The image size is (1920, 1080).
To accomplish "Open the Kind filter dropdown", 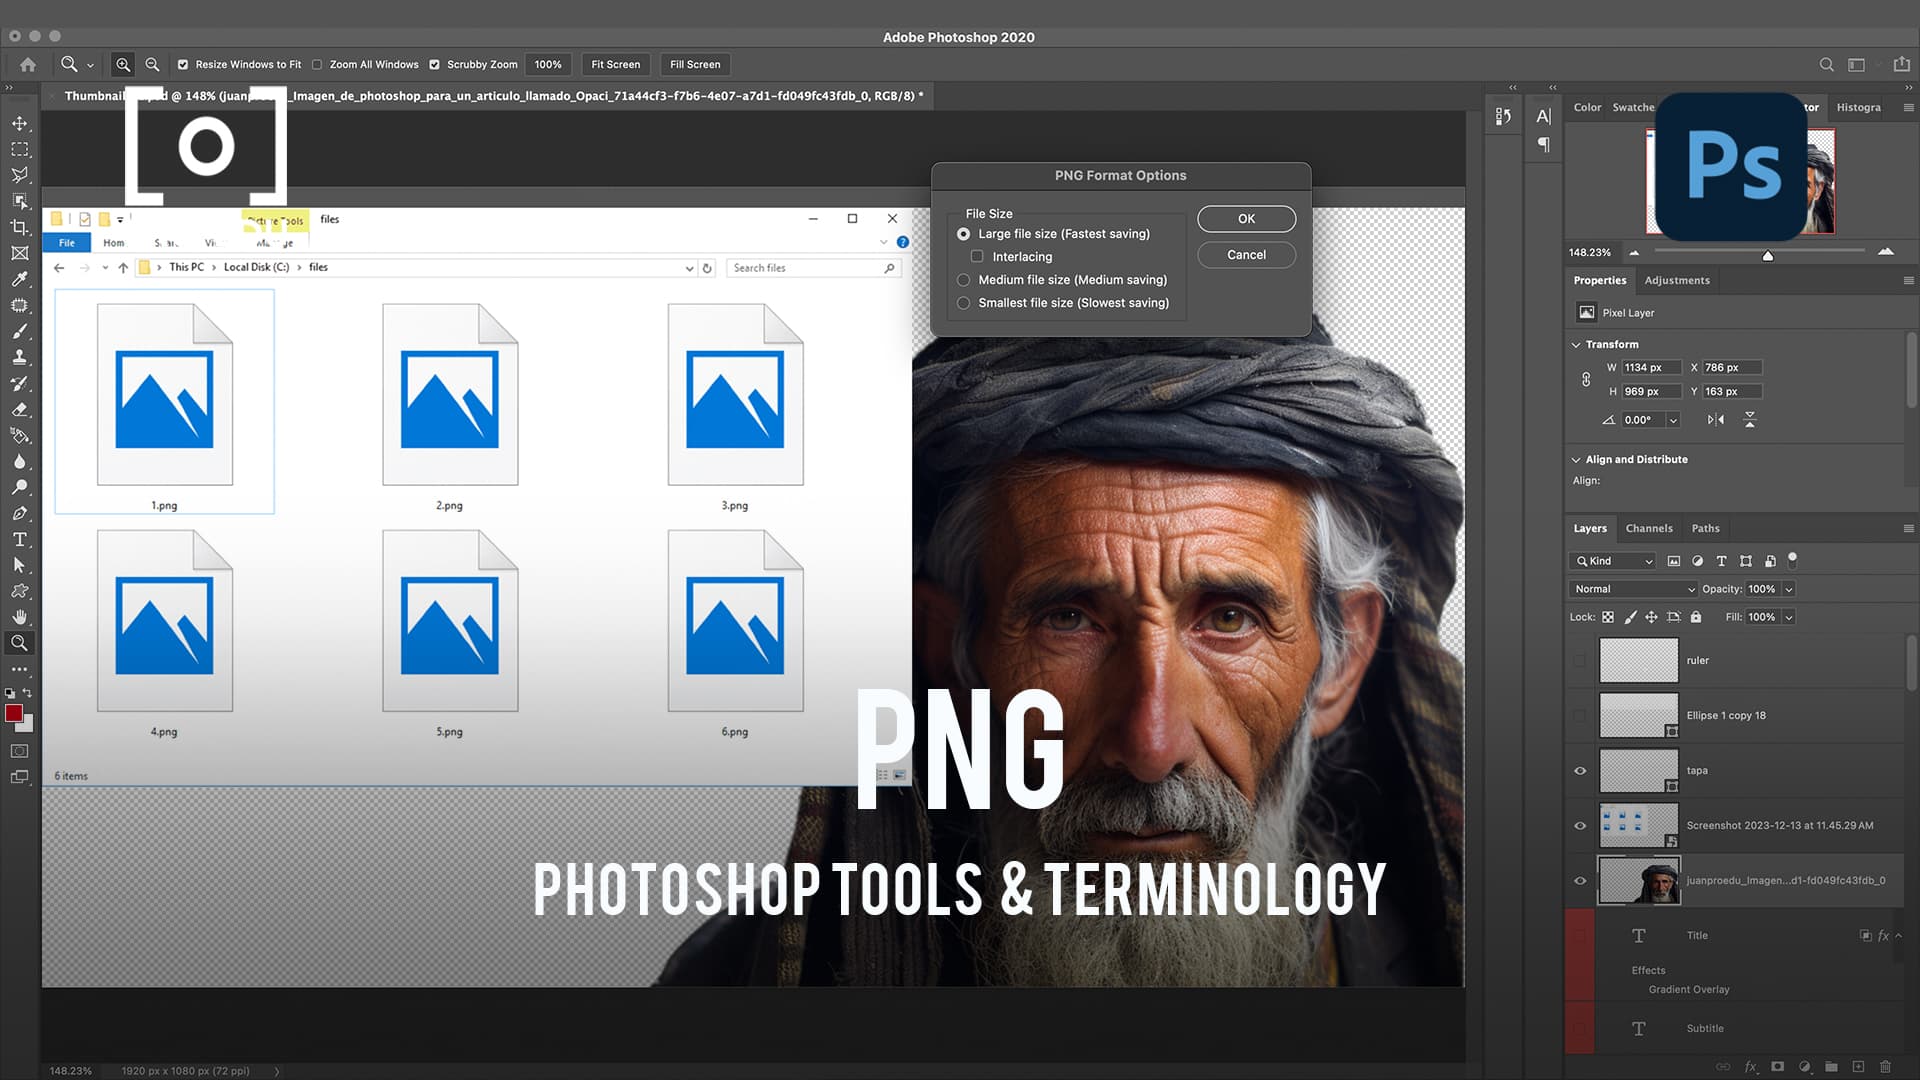I will pyautogui.click(x=1612, y=561).
